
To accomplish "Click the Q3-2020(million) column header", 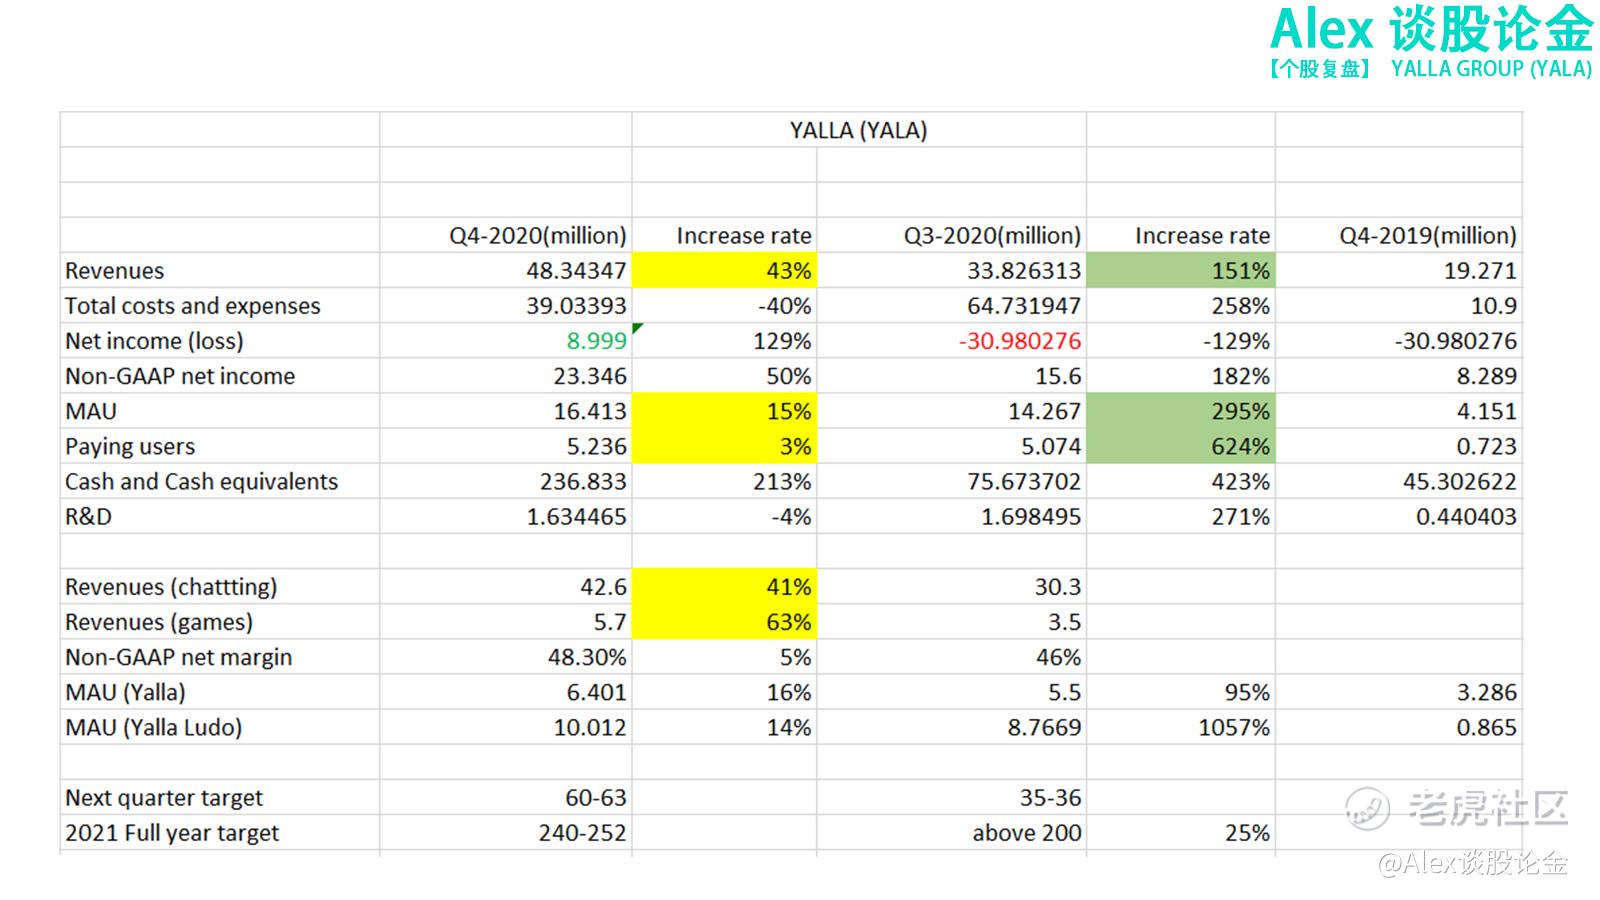I will pos(992,236).
